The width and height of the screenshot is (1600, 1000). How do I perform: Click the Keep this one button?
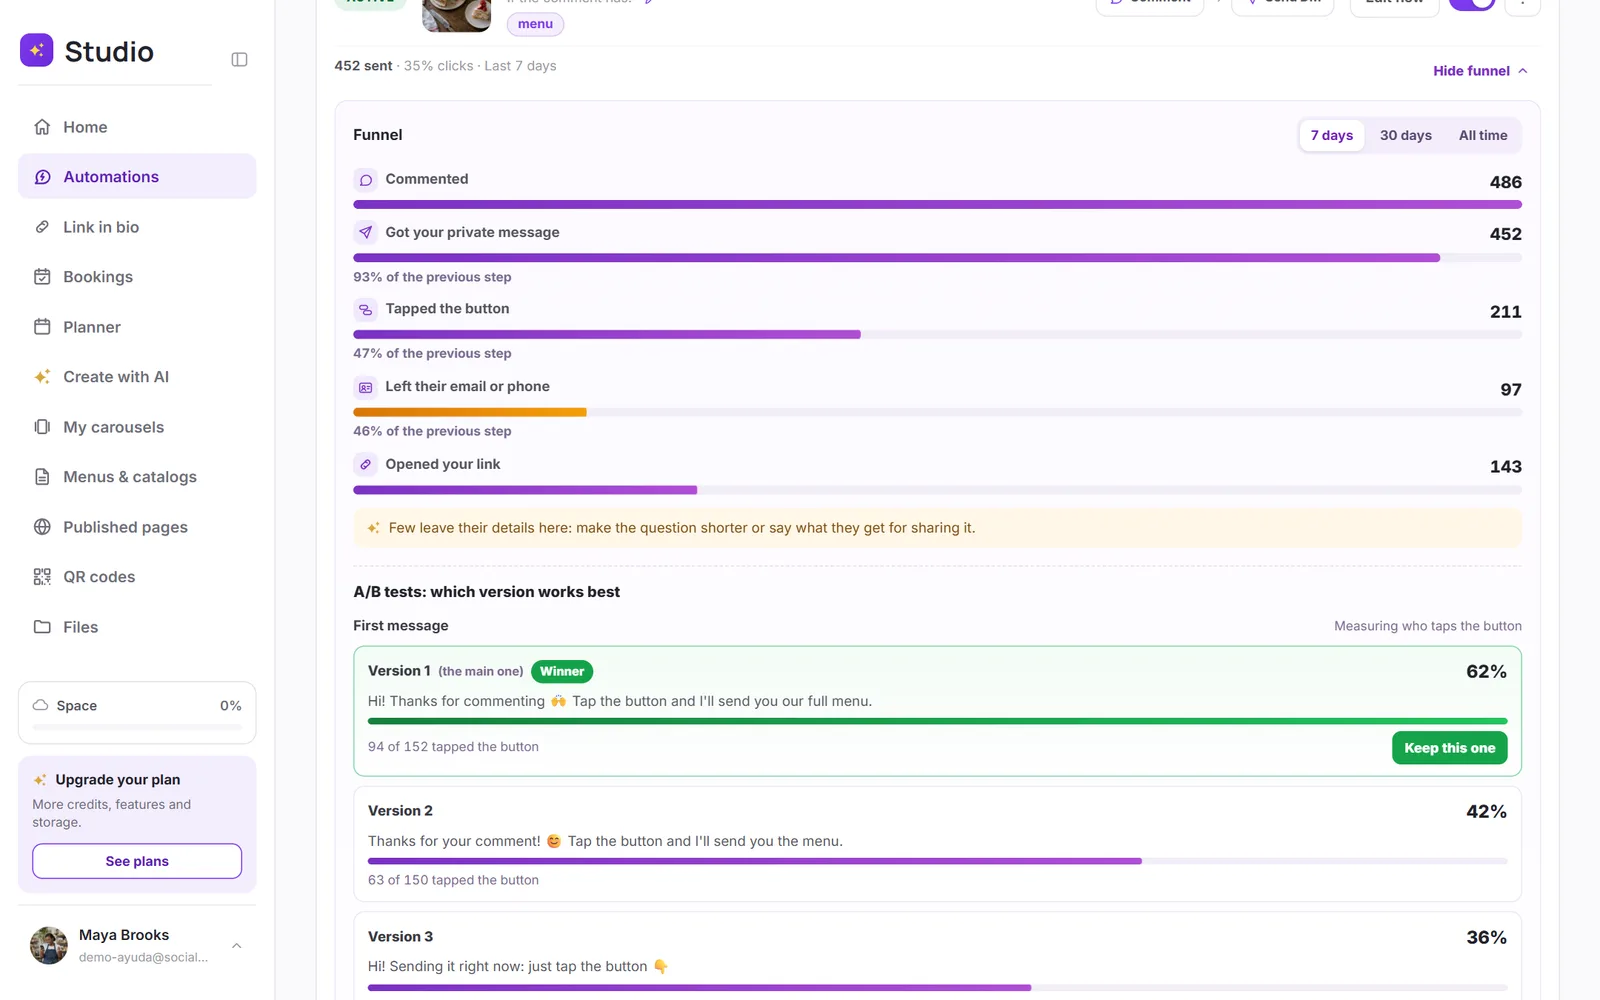1449,748
